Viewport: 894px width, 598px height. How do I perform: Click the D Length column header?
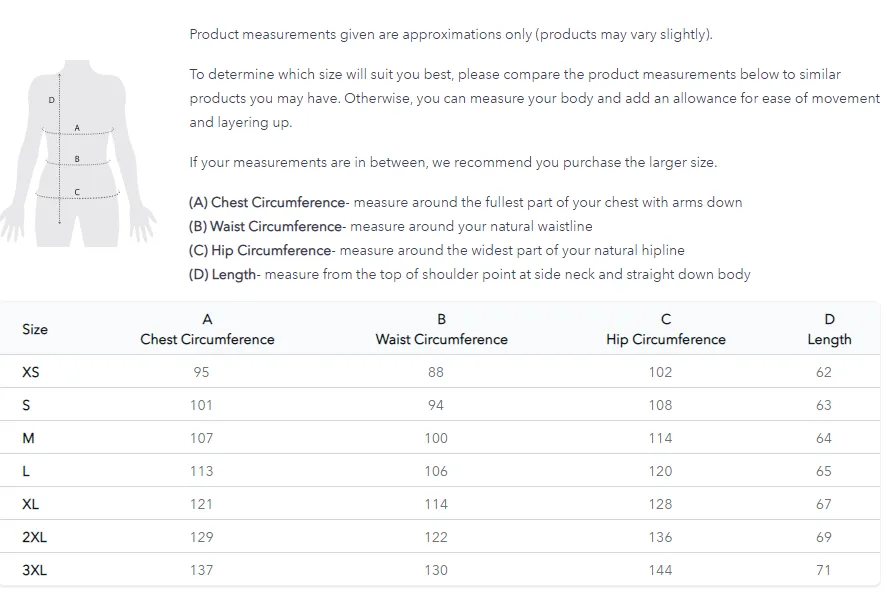pos(830,329)
